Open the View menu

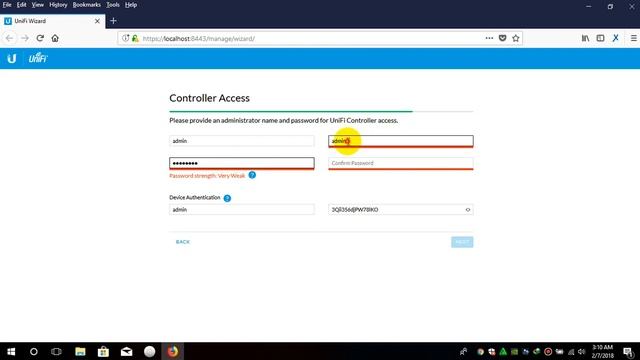tap(38, 5)
